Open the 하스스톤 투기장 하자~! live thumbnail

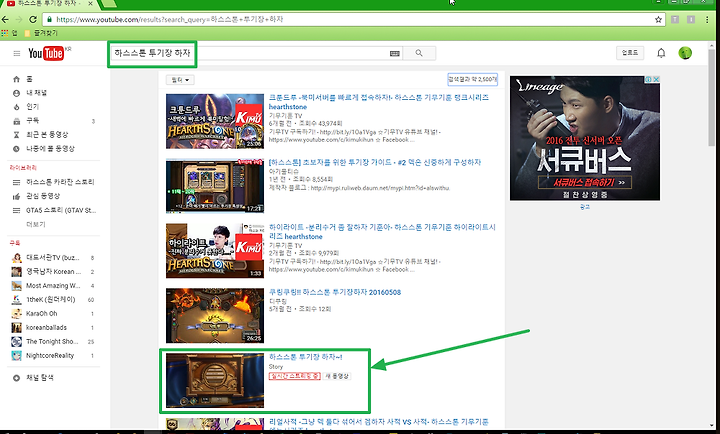(x=215, y=380)
